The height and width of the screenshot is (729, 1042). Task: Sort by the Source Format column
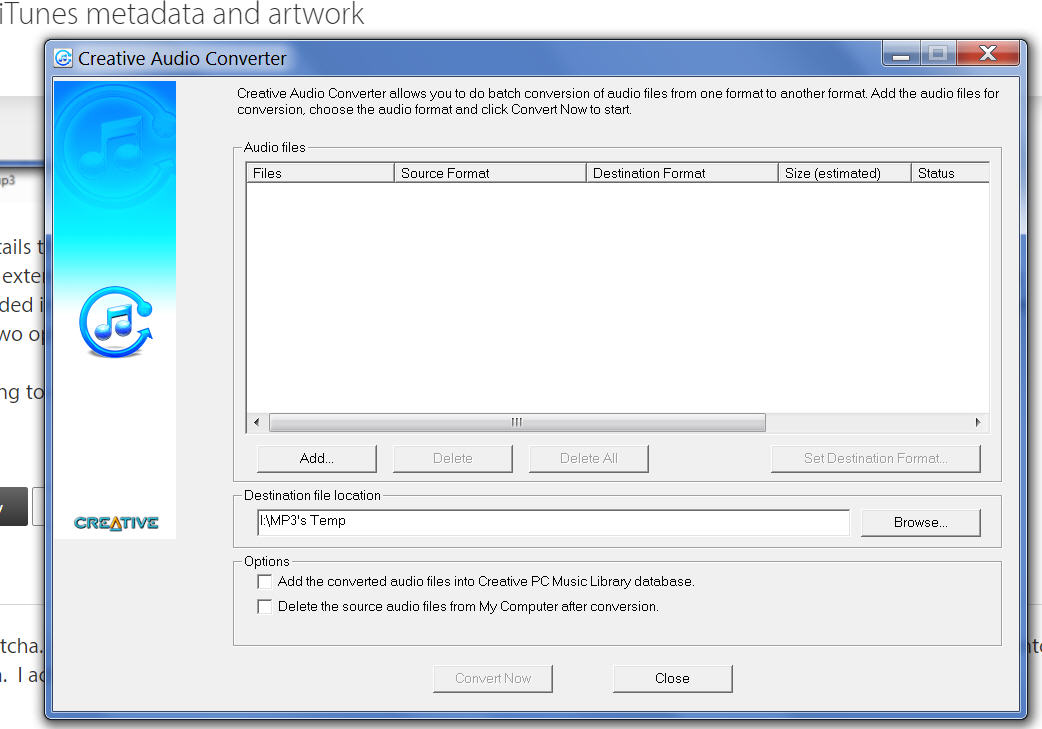click(490, 173)
